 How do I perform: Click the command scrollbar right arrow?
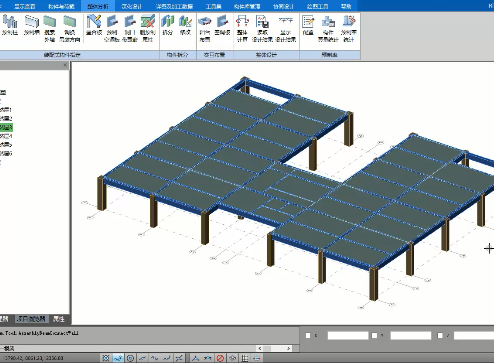pos(288,348)
